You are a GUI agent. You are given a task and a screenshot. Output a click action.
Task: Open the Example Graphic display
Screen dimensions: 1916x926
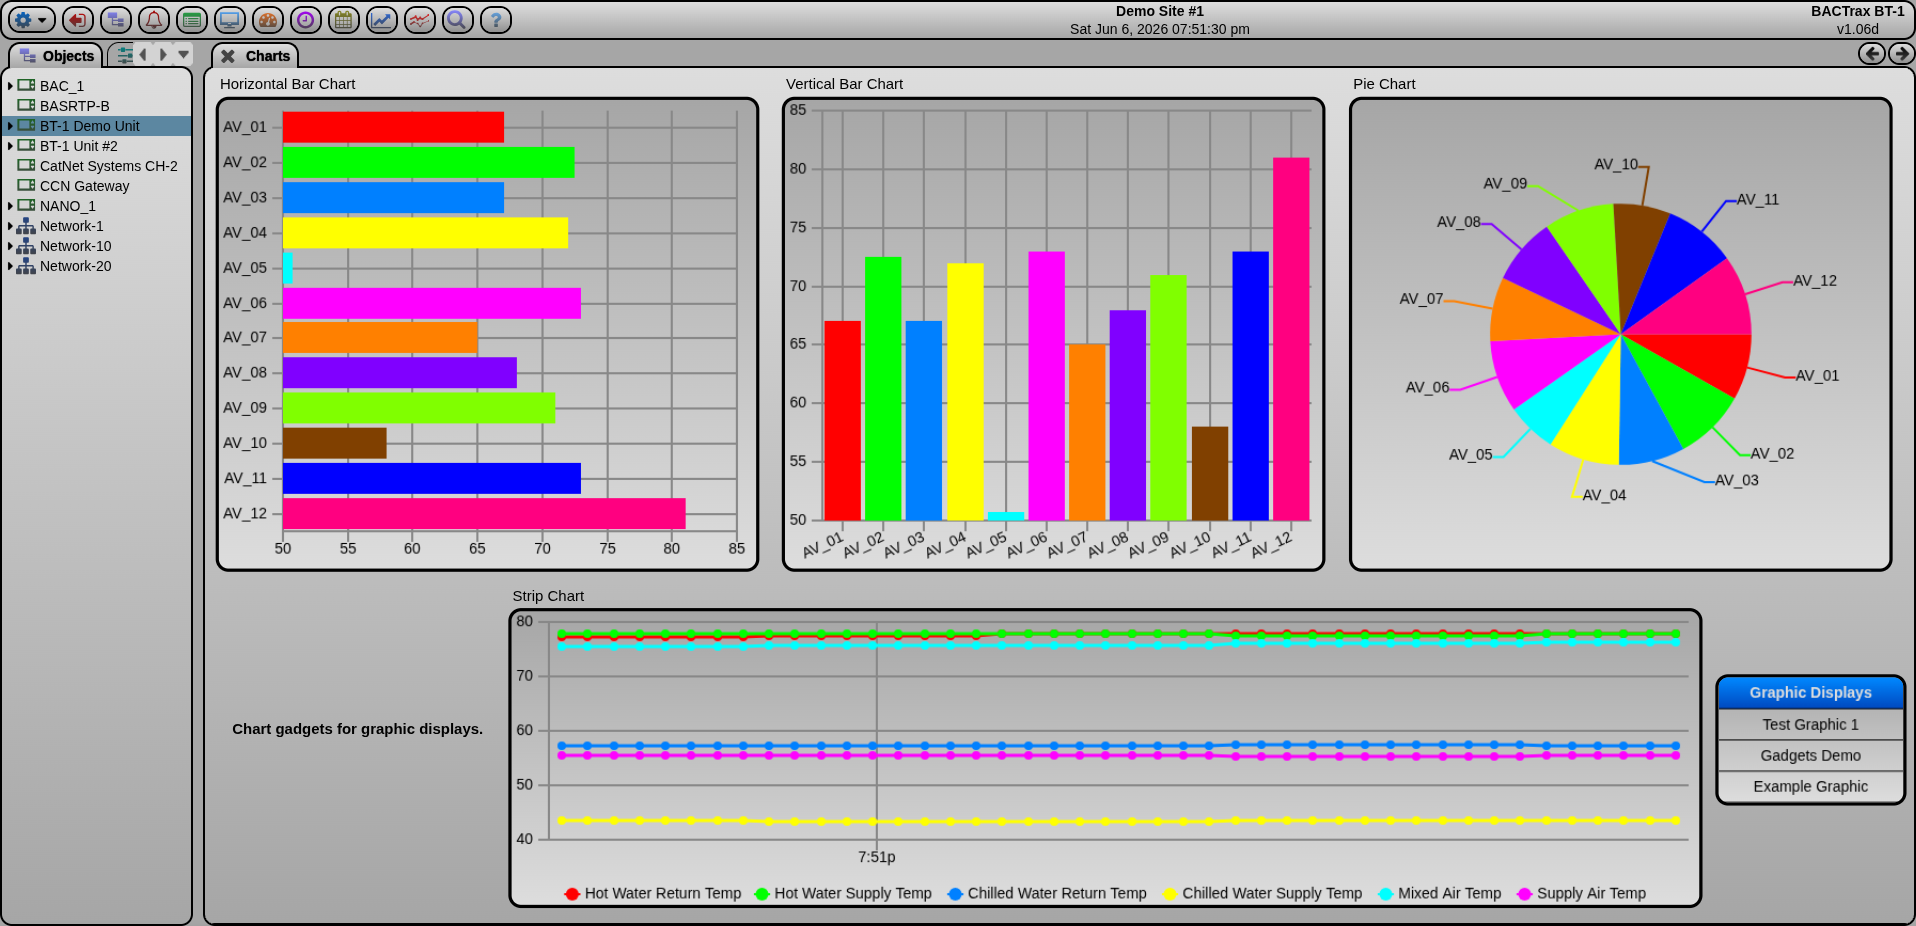[1810, 787]
